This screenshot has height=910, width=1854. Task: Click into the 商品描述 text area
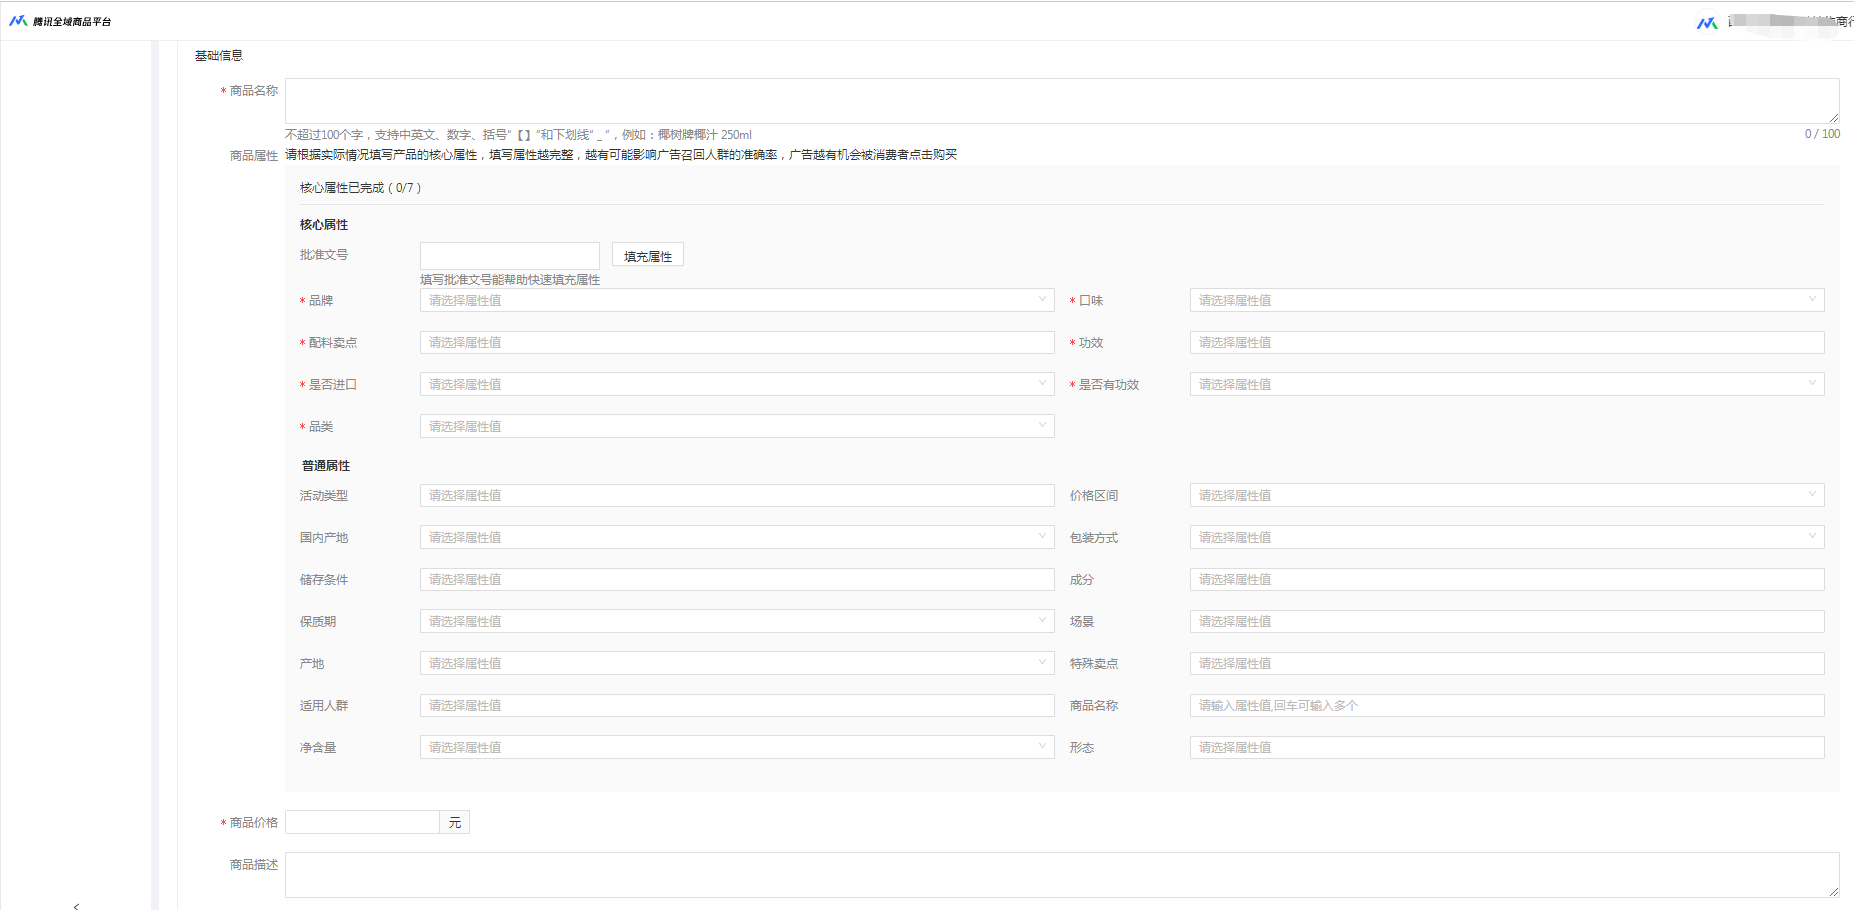(1060, 875)
